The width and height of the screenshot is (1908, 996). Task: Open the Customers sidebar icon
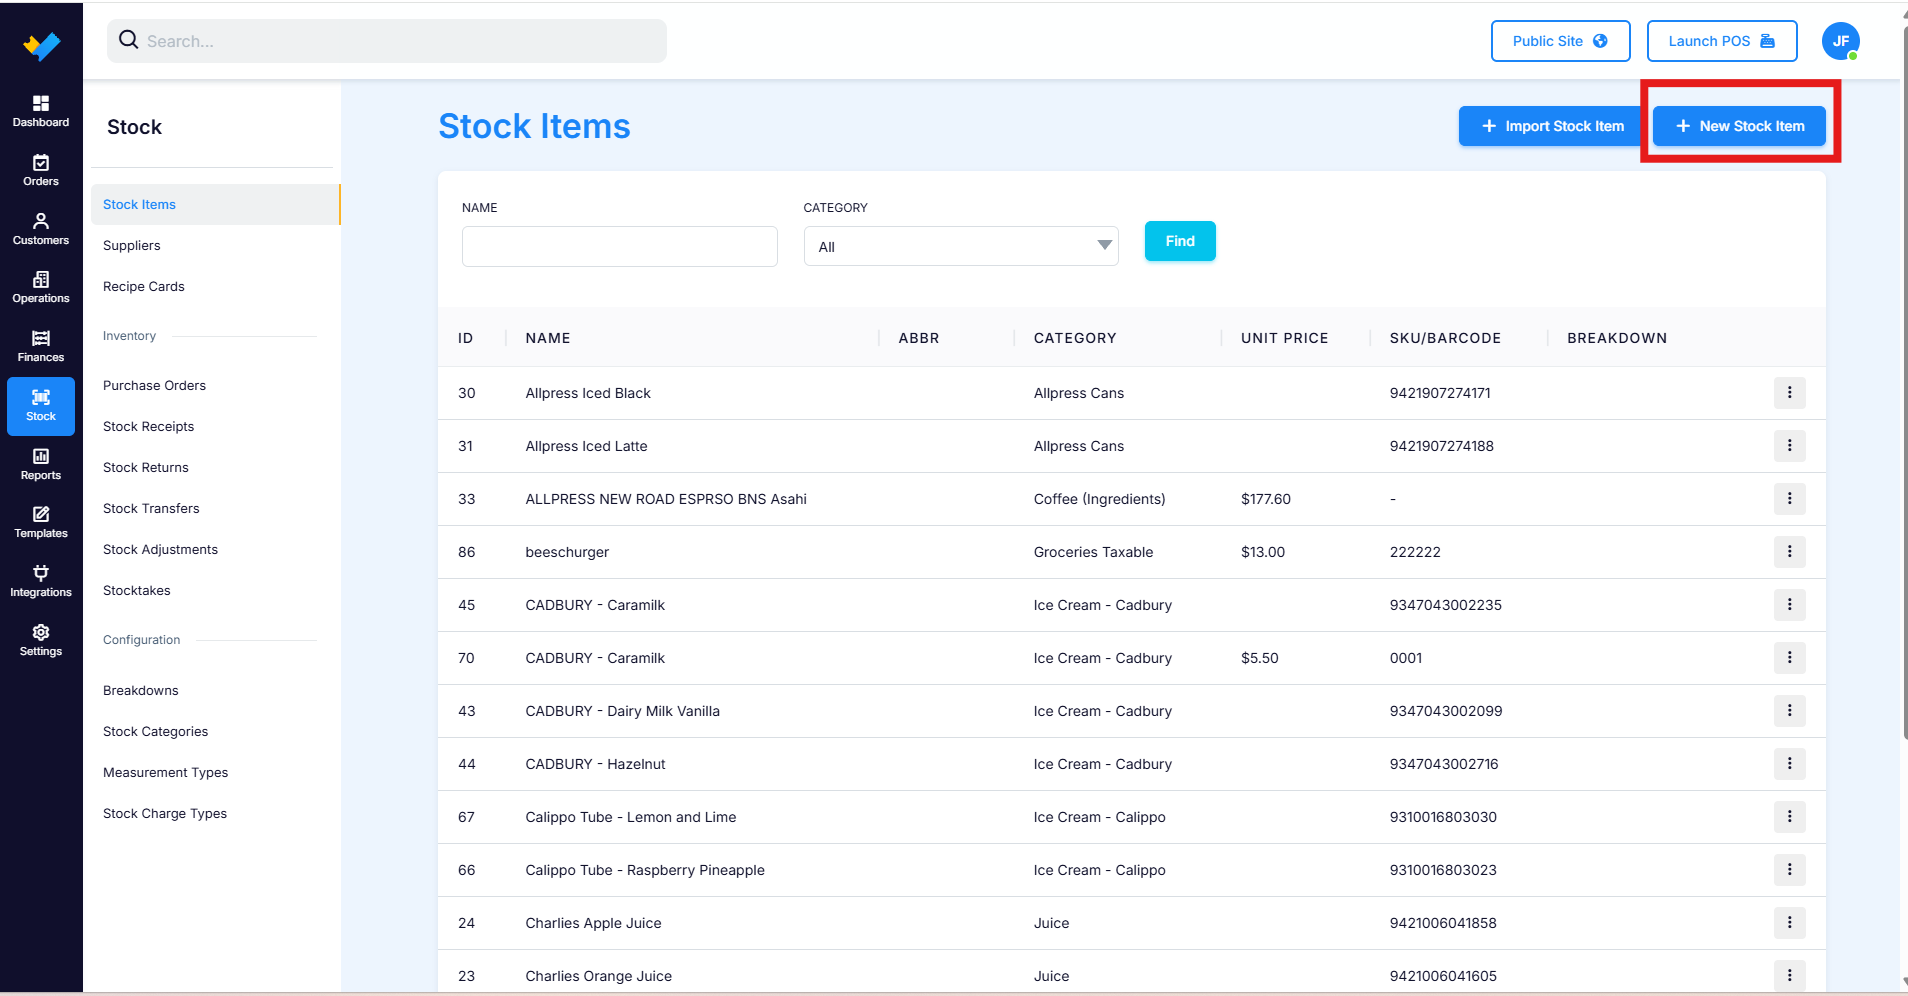click(x=41, y=229)
